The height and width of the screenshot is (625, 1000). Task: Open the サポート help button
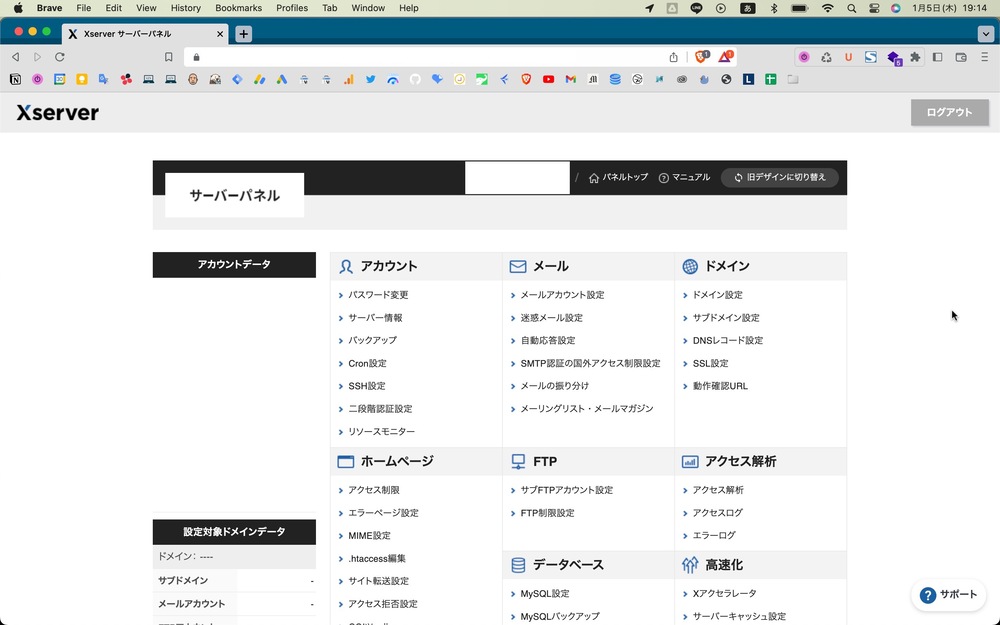point(948,595)
